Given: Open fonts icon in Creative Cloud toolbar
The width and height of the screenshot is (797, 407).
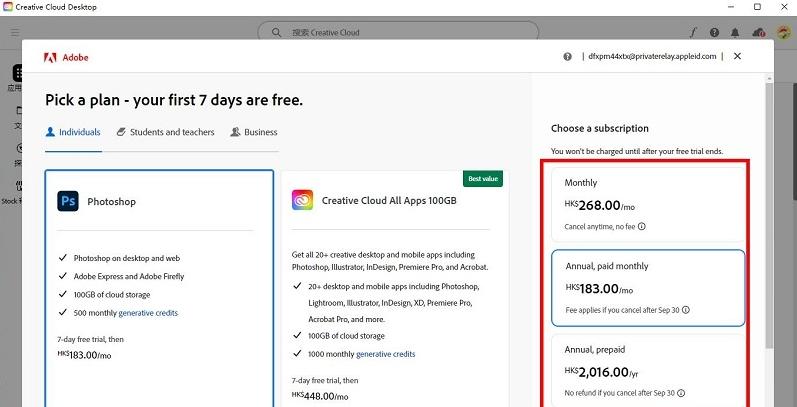Looking at the screenshot, I should point(693,33).
